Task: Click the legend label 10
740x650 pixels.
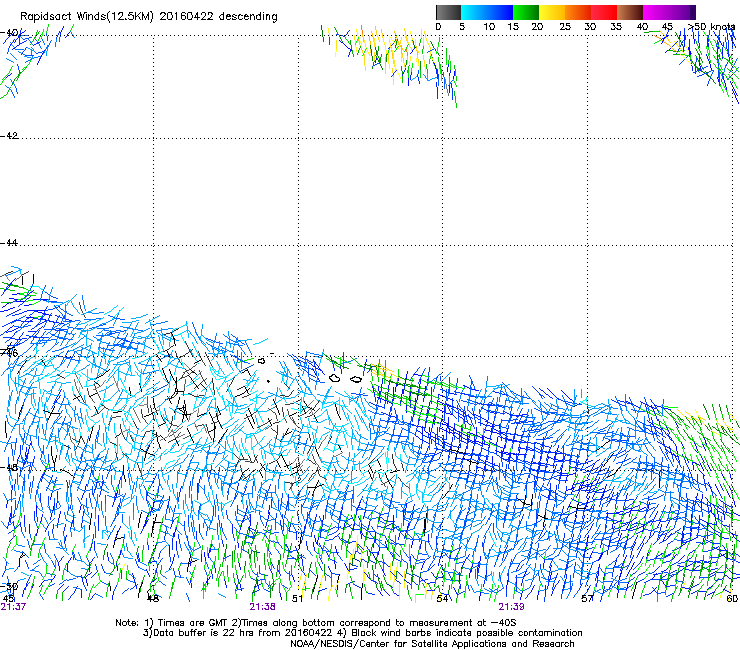Action: pos(489,27)
